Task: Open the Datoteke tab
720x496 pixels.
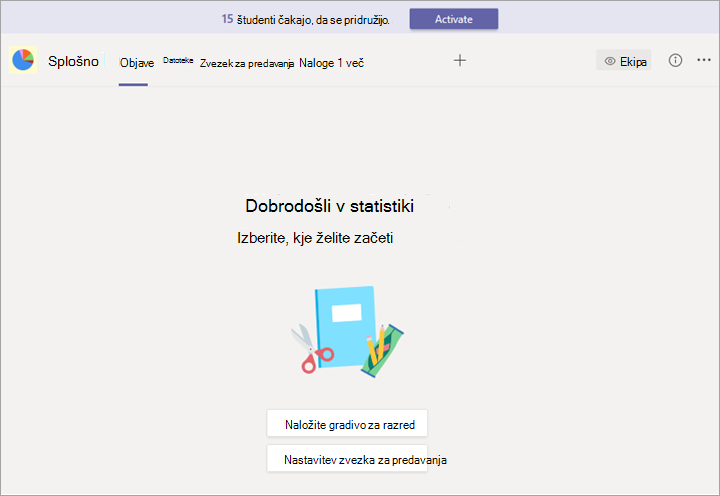Action: click(178, 61)
